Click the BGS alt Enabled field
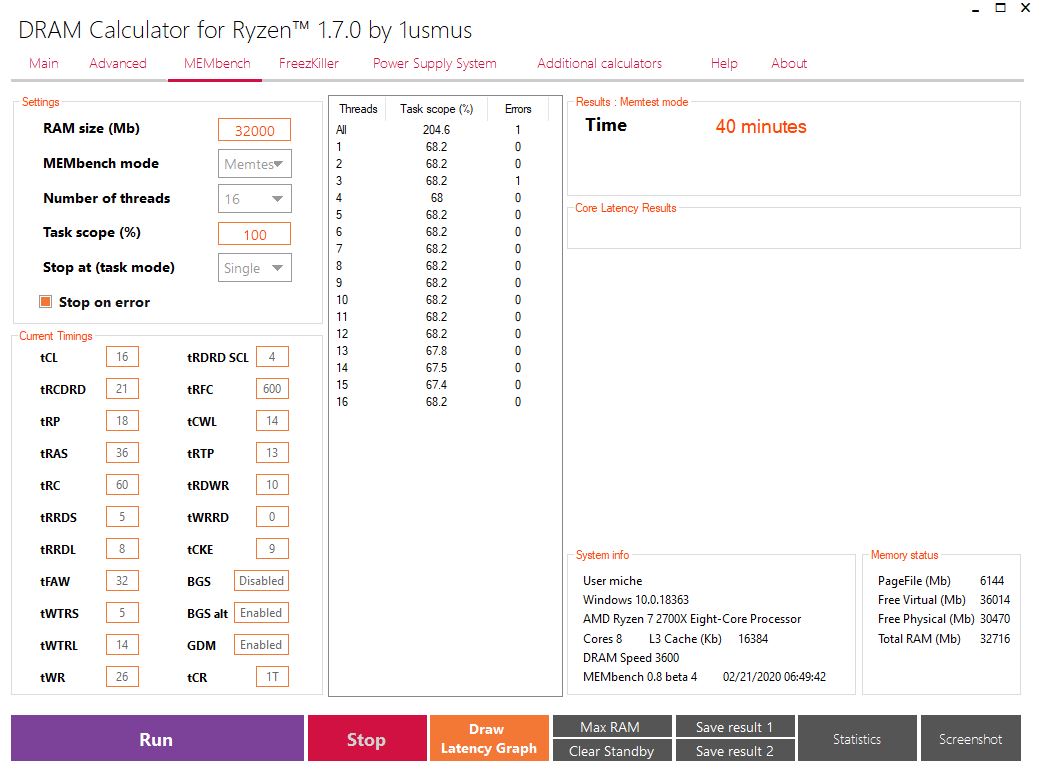Screen dimensions: 1041x781 (261, 612)
